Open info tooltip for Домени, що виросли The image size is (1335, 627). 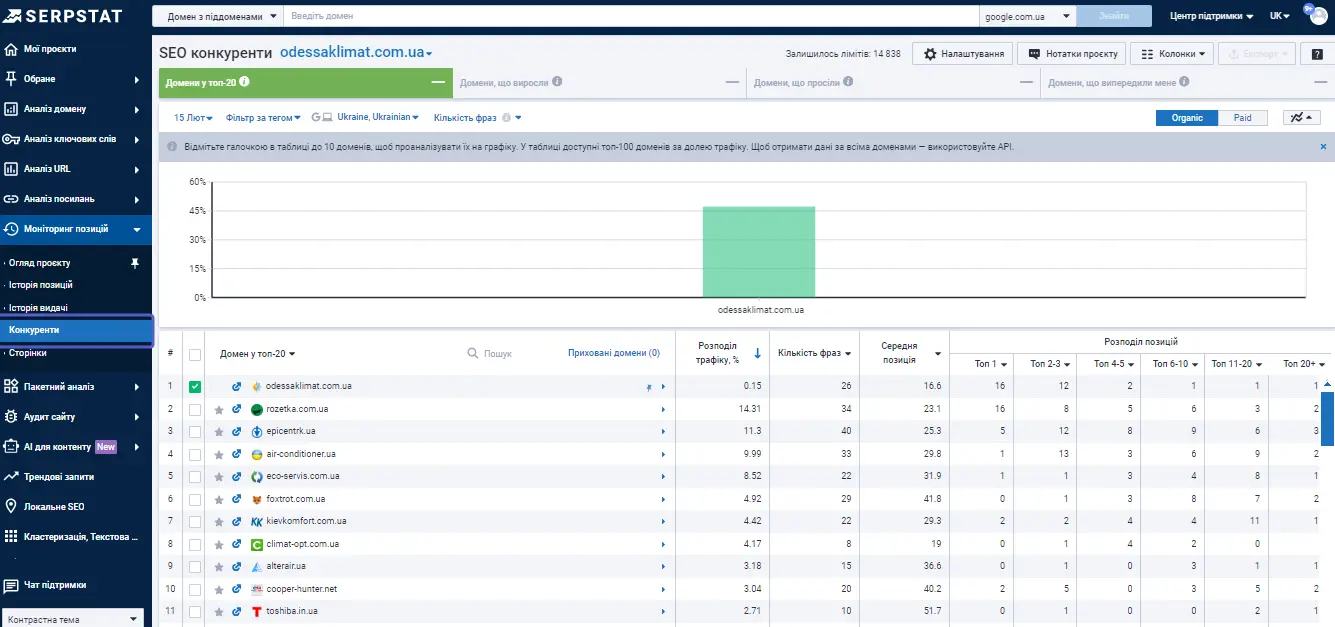[557, 82]
